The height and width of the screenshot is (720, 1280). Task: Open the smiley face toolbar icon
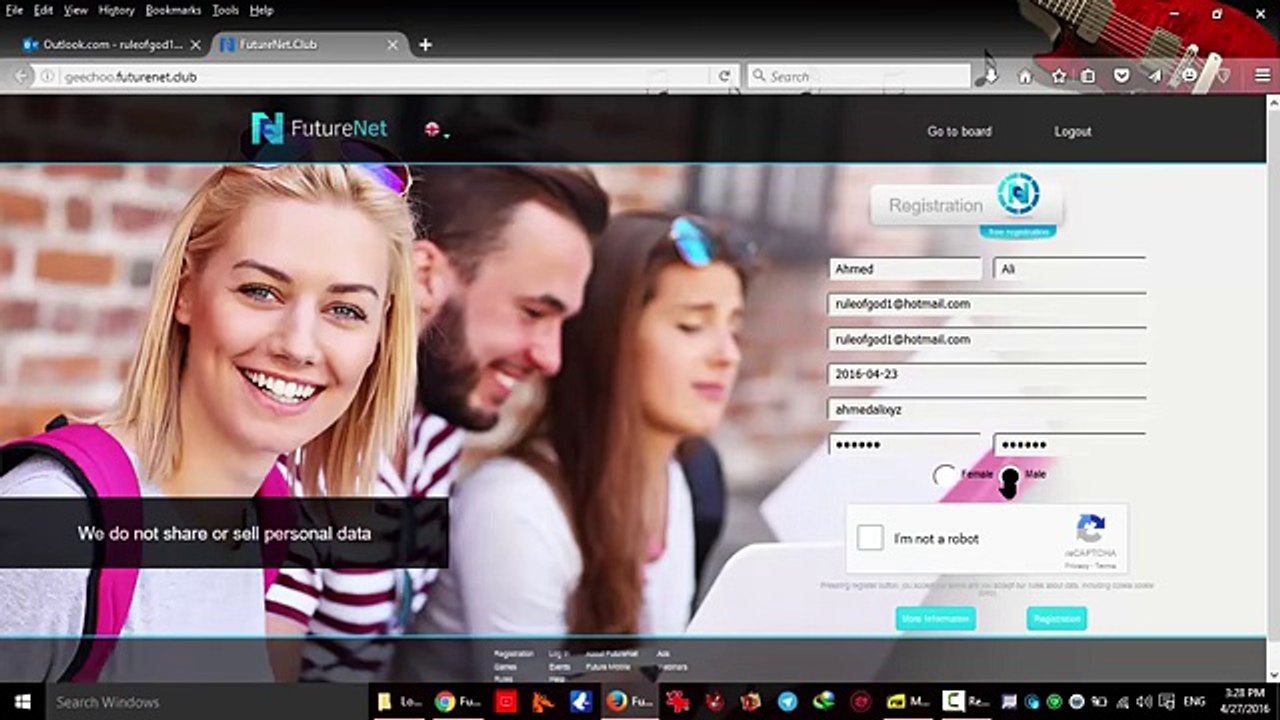[x=1188, y=76]
